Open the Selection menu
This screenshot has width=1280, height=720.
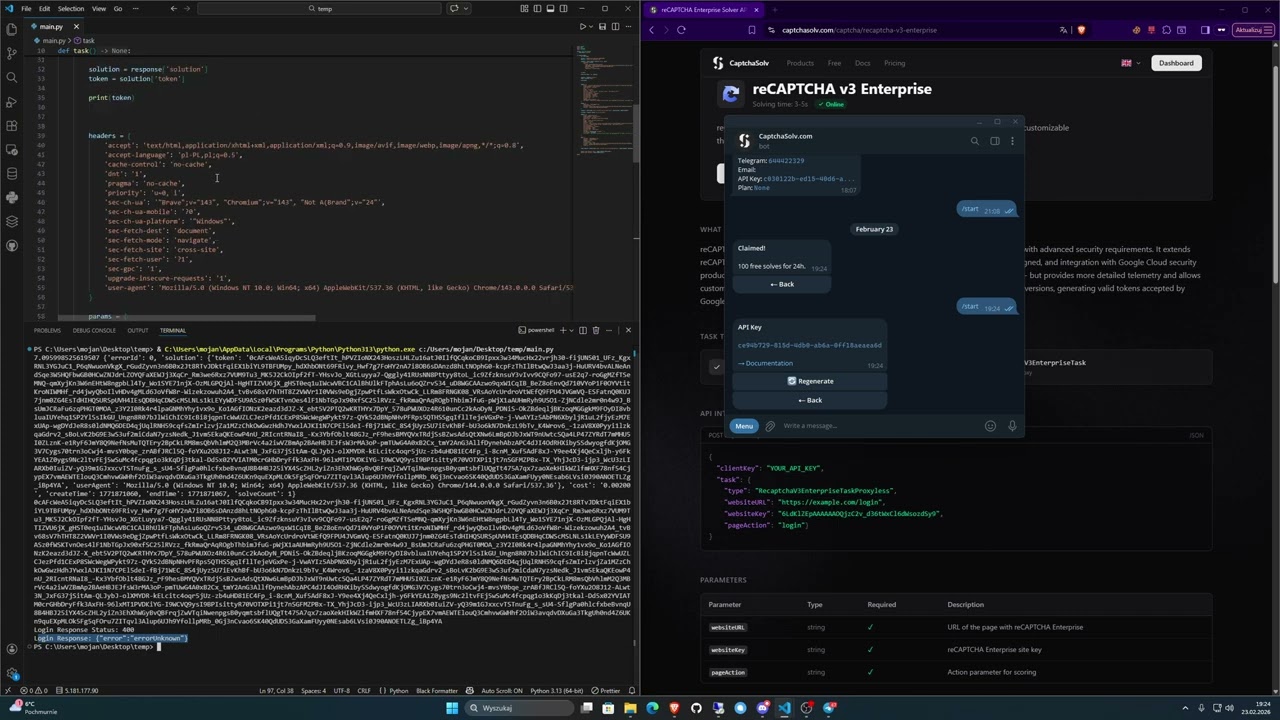[71, 9]
